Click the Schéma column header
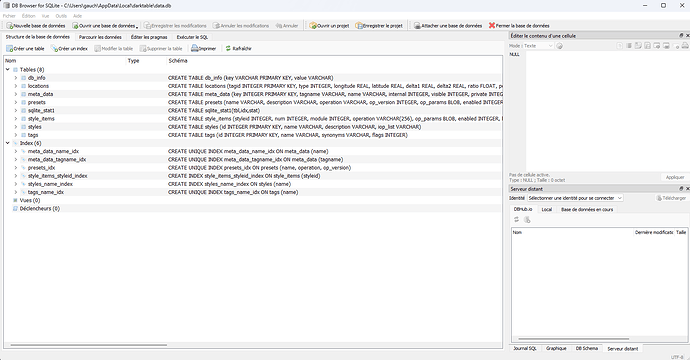The width and height of the screenshot is (690, 360). coord(334,61)
